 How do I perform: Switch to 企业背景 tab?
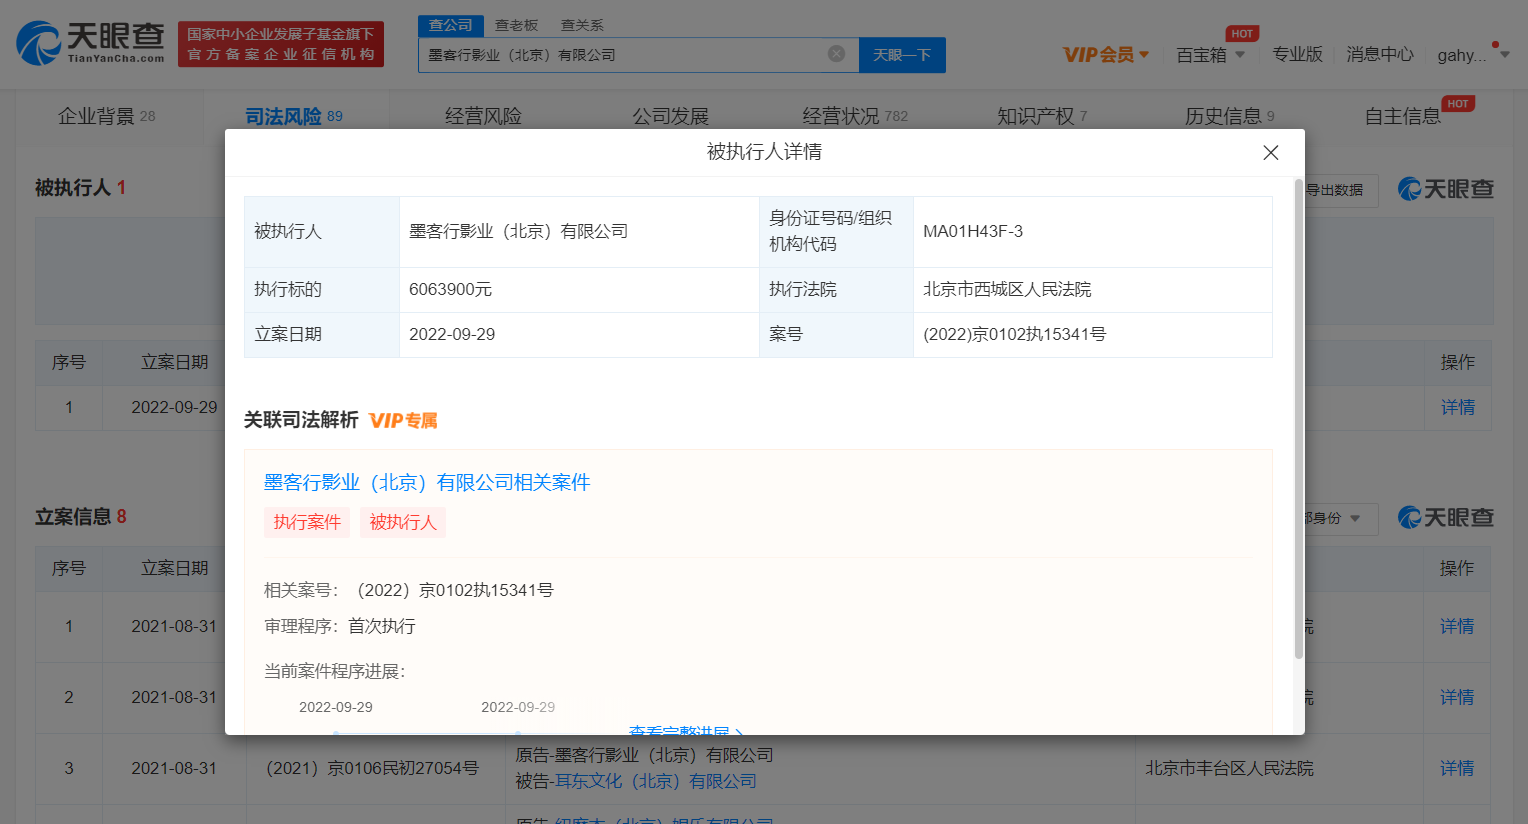[x=107, y=116]
